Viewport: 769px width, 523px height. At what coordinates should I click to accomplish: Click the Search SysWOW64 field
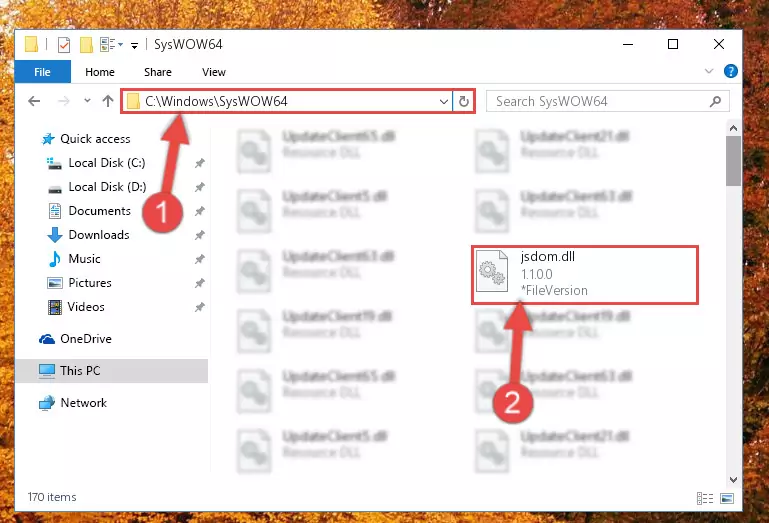[607, 102]
